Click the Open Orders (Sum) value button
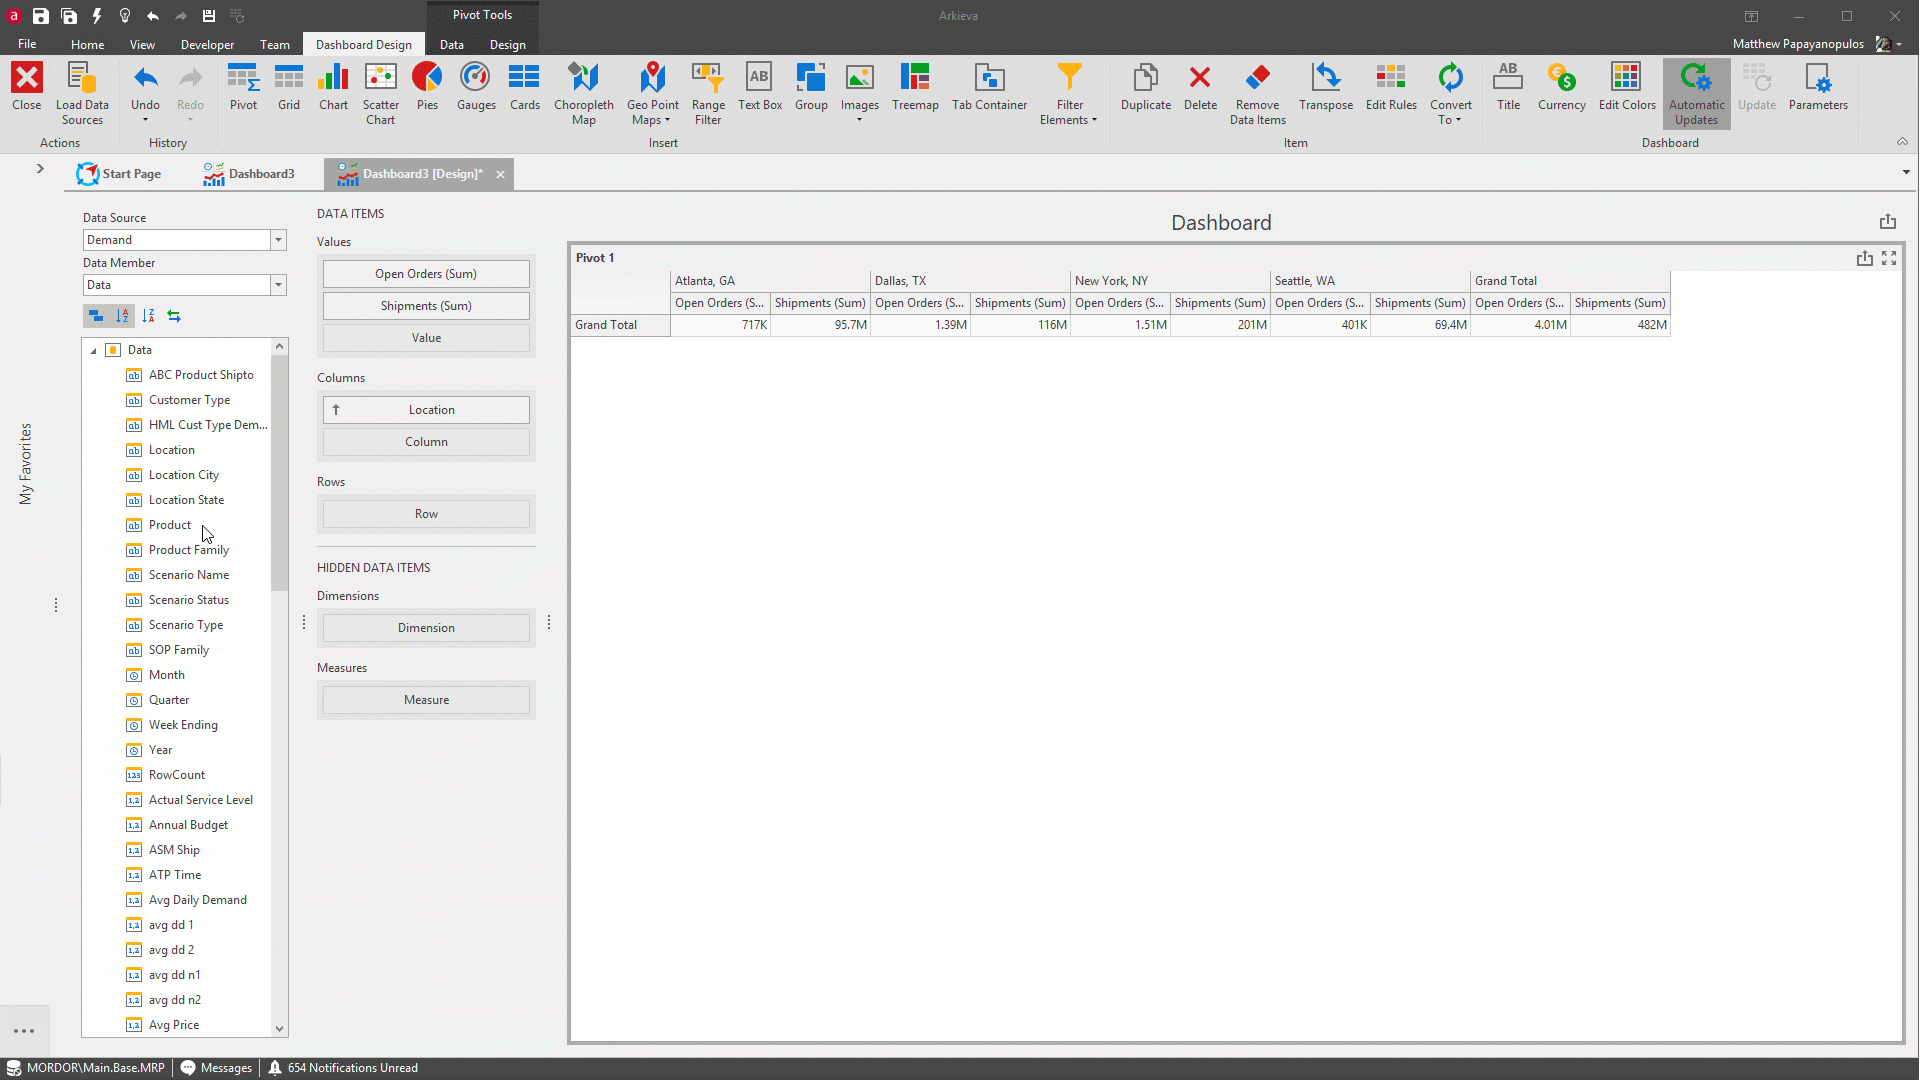The image size is (1920, 1080). coord(426,274)
